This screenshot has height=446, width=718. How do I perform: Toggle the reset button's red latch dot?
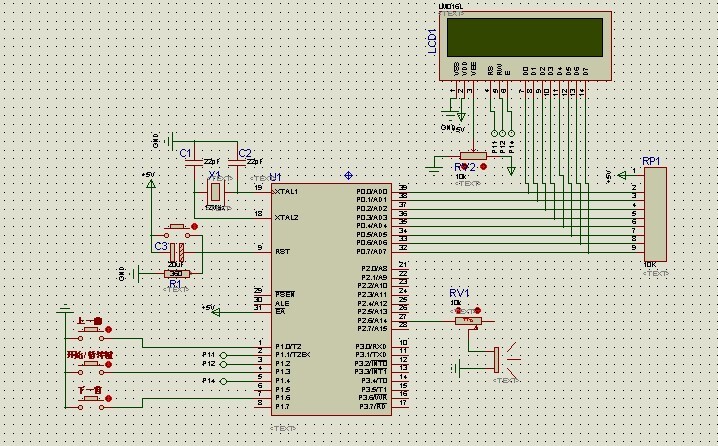(x=193, y=226)
